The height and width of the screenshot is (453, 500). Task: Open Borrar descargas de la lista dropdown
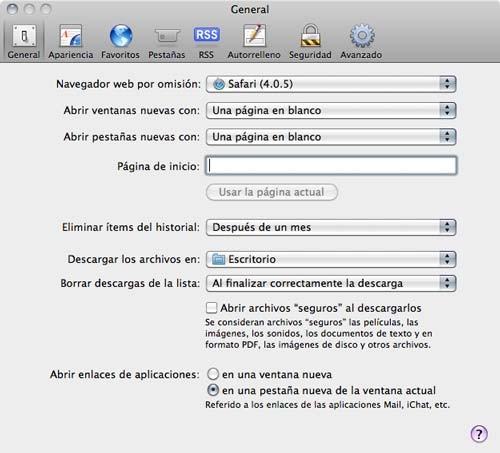[331, 283]
